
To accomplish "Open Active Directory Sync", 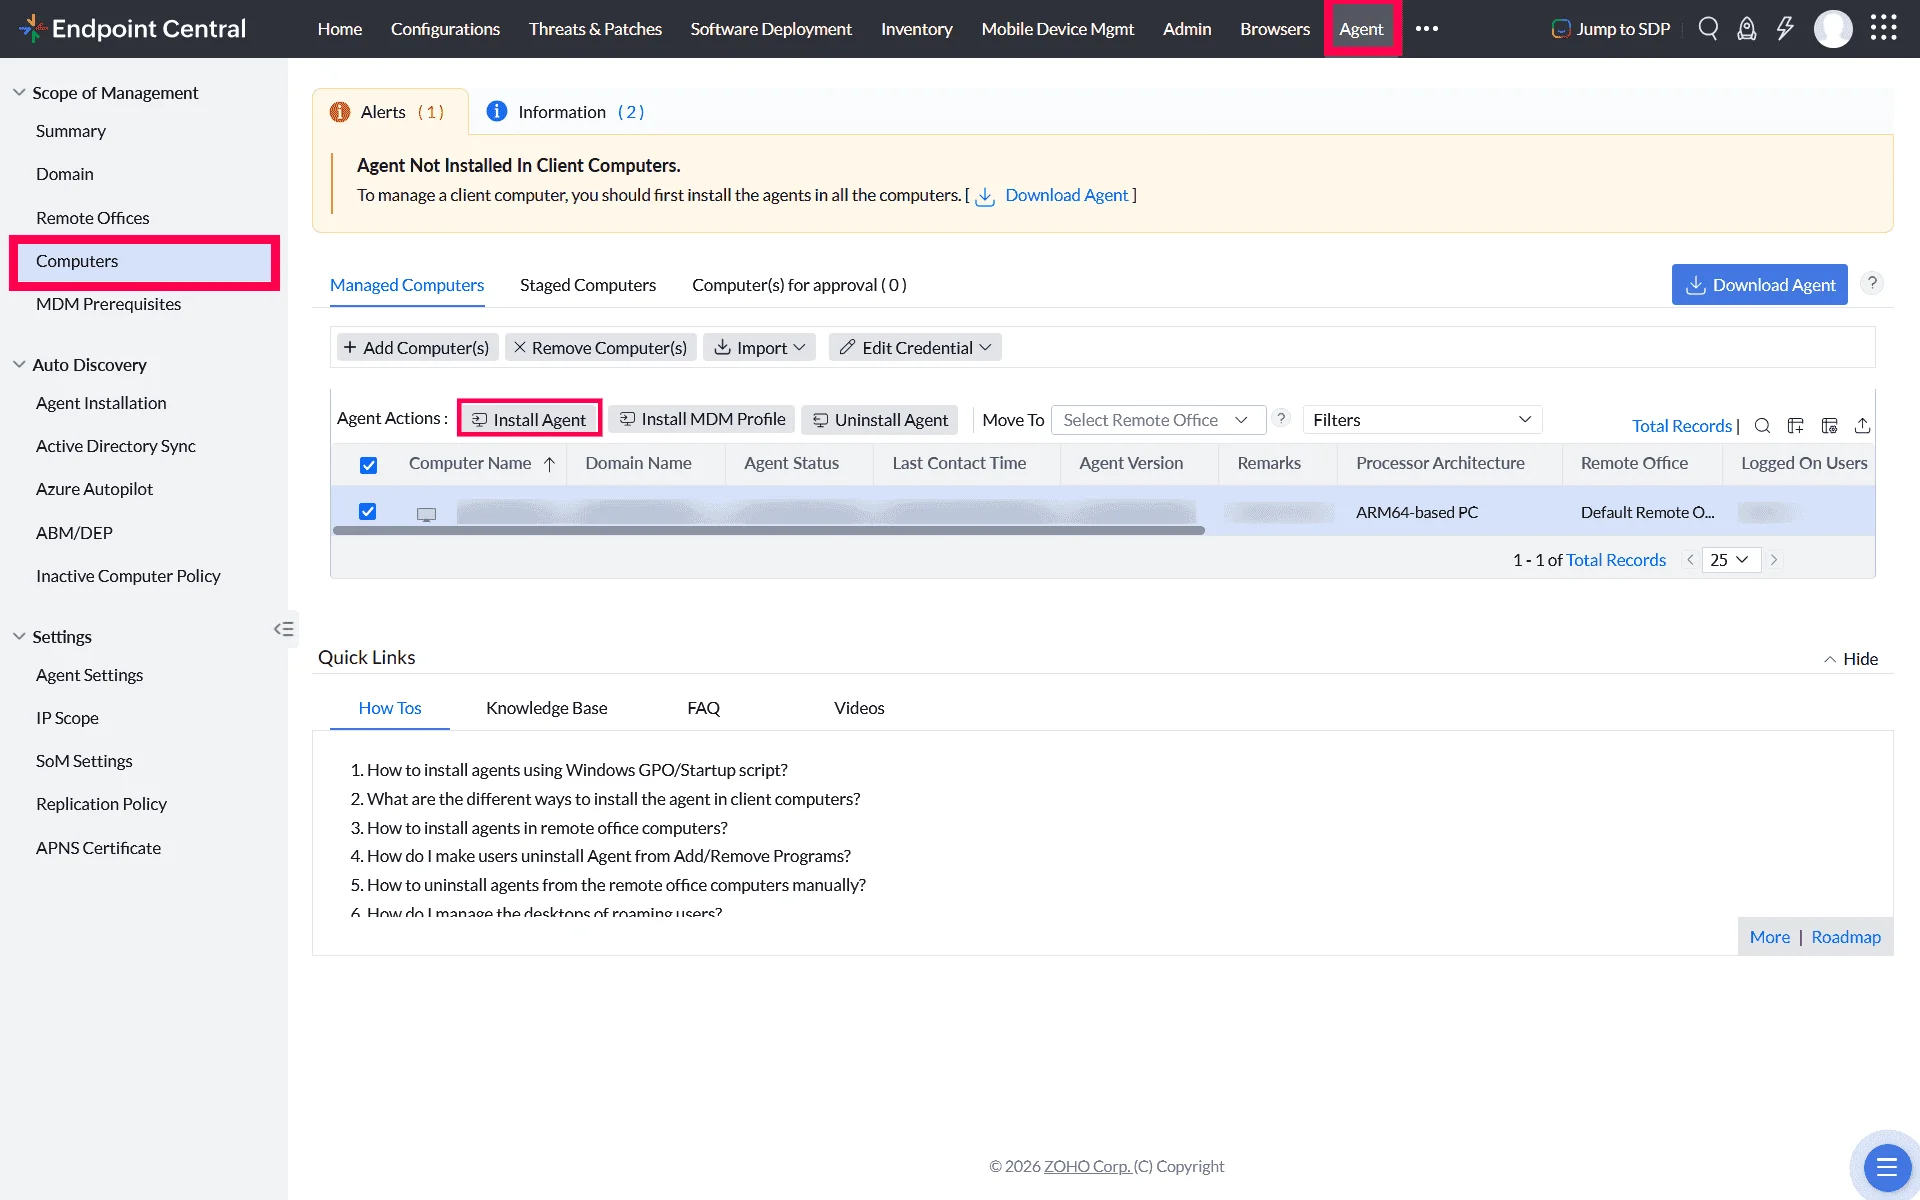I will (x=116, y=446).
